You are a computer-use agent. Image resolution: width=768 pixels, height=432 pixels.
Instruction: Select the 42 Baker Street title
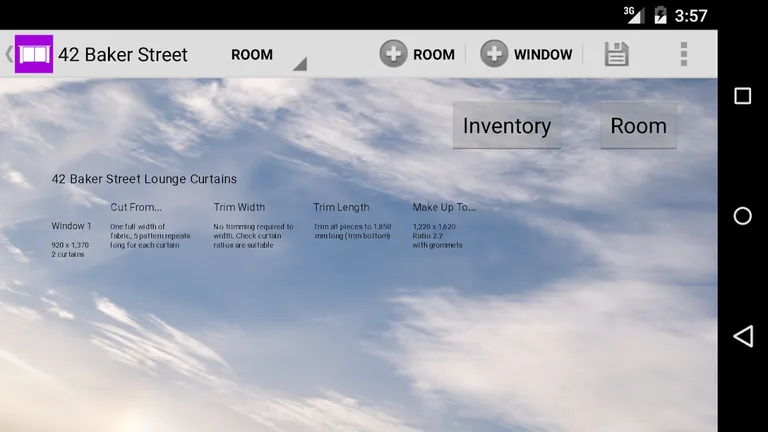[123, 54]
